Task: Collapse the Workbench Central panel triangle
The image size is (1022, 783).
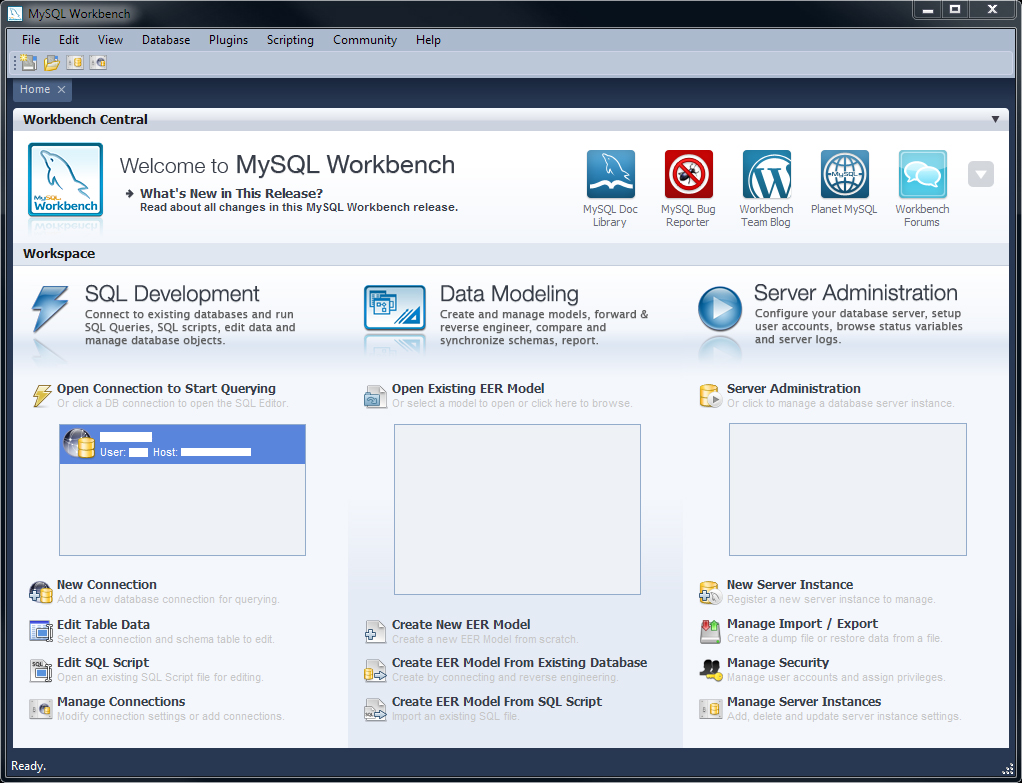Action: pos(995,119)
